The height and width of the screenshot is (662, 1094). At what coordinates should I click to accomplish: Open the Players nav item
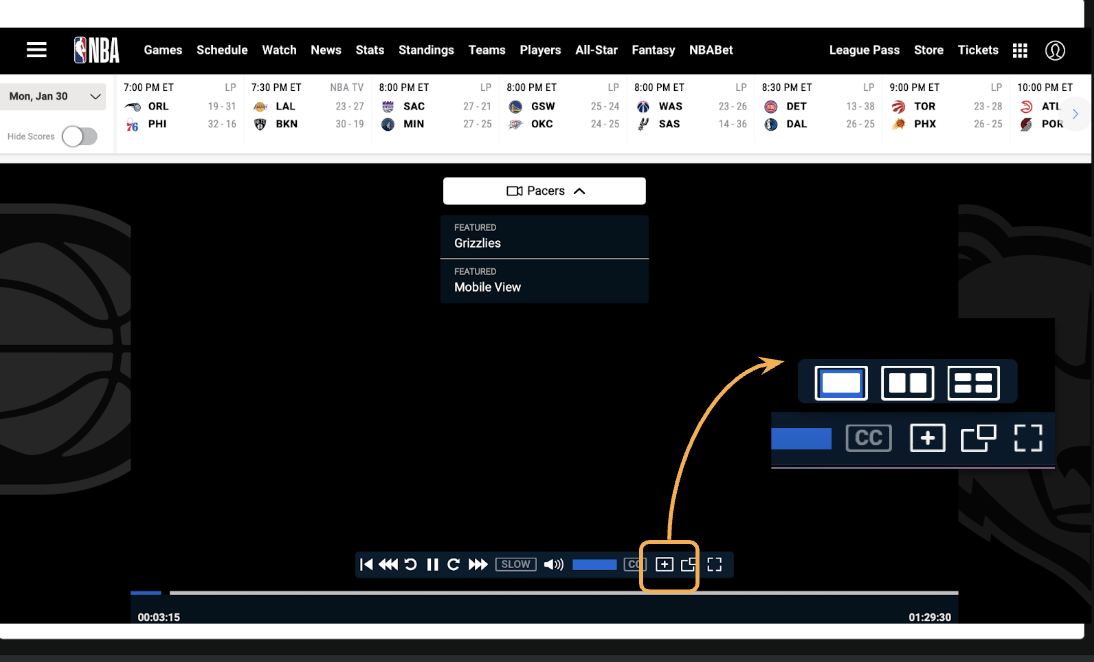pos(540,50)
